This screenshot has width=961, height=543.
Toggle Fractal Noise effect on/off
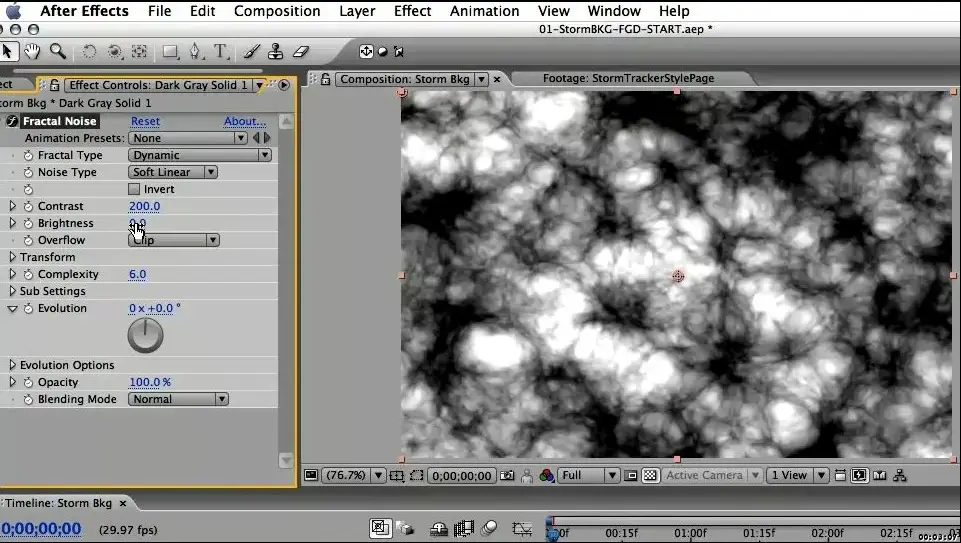(x=12, y=121)
